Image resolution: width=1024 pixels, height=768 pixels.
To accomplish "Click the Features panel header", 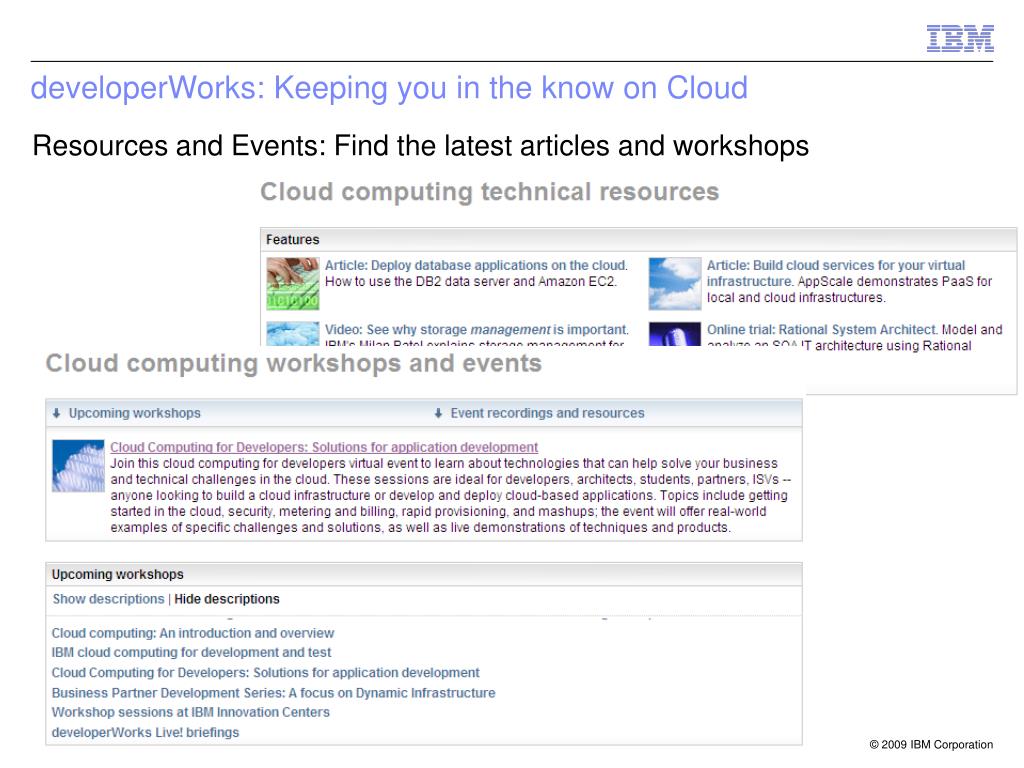I will [638, 239].
